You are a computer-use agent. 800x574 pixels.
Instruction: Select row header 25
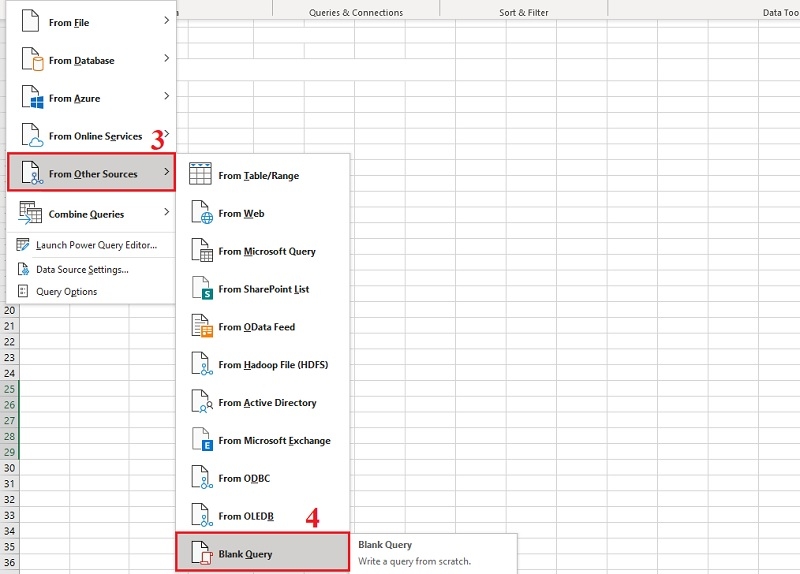[x=10, y=389]
